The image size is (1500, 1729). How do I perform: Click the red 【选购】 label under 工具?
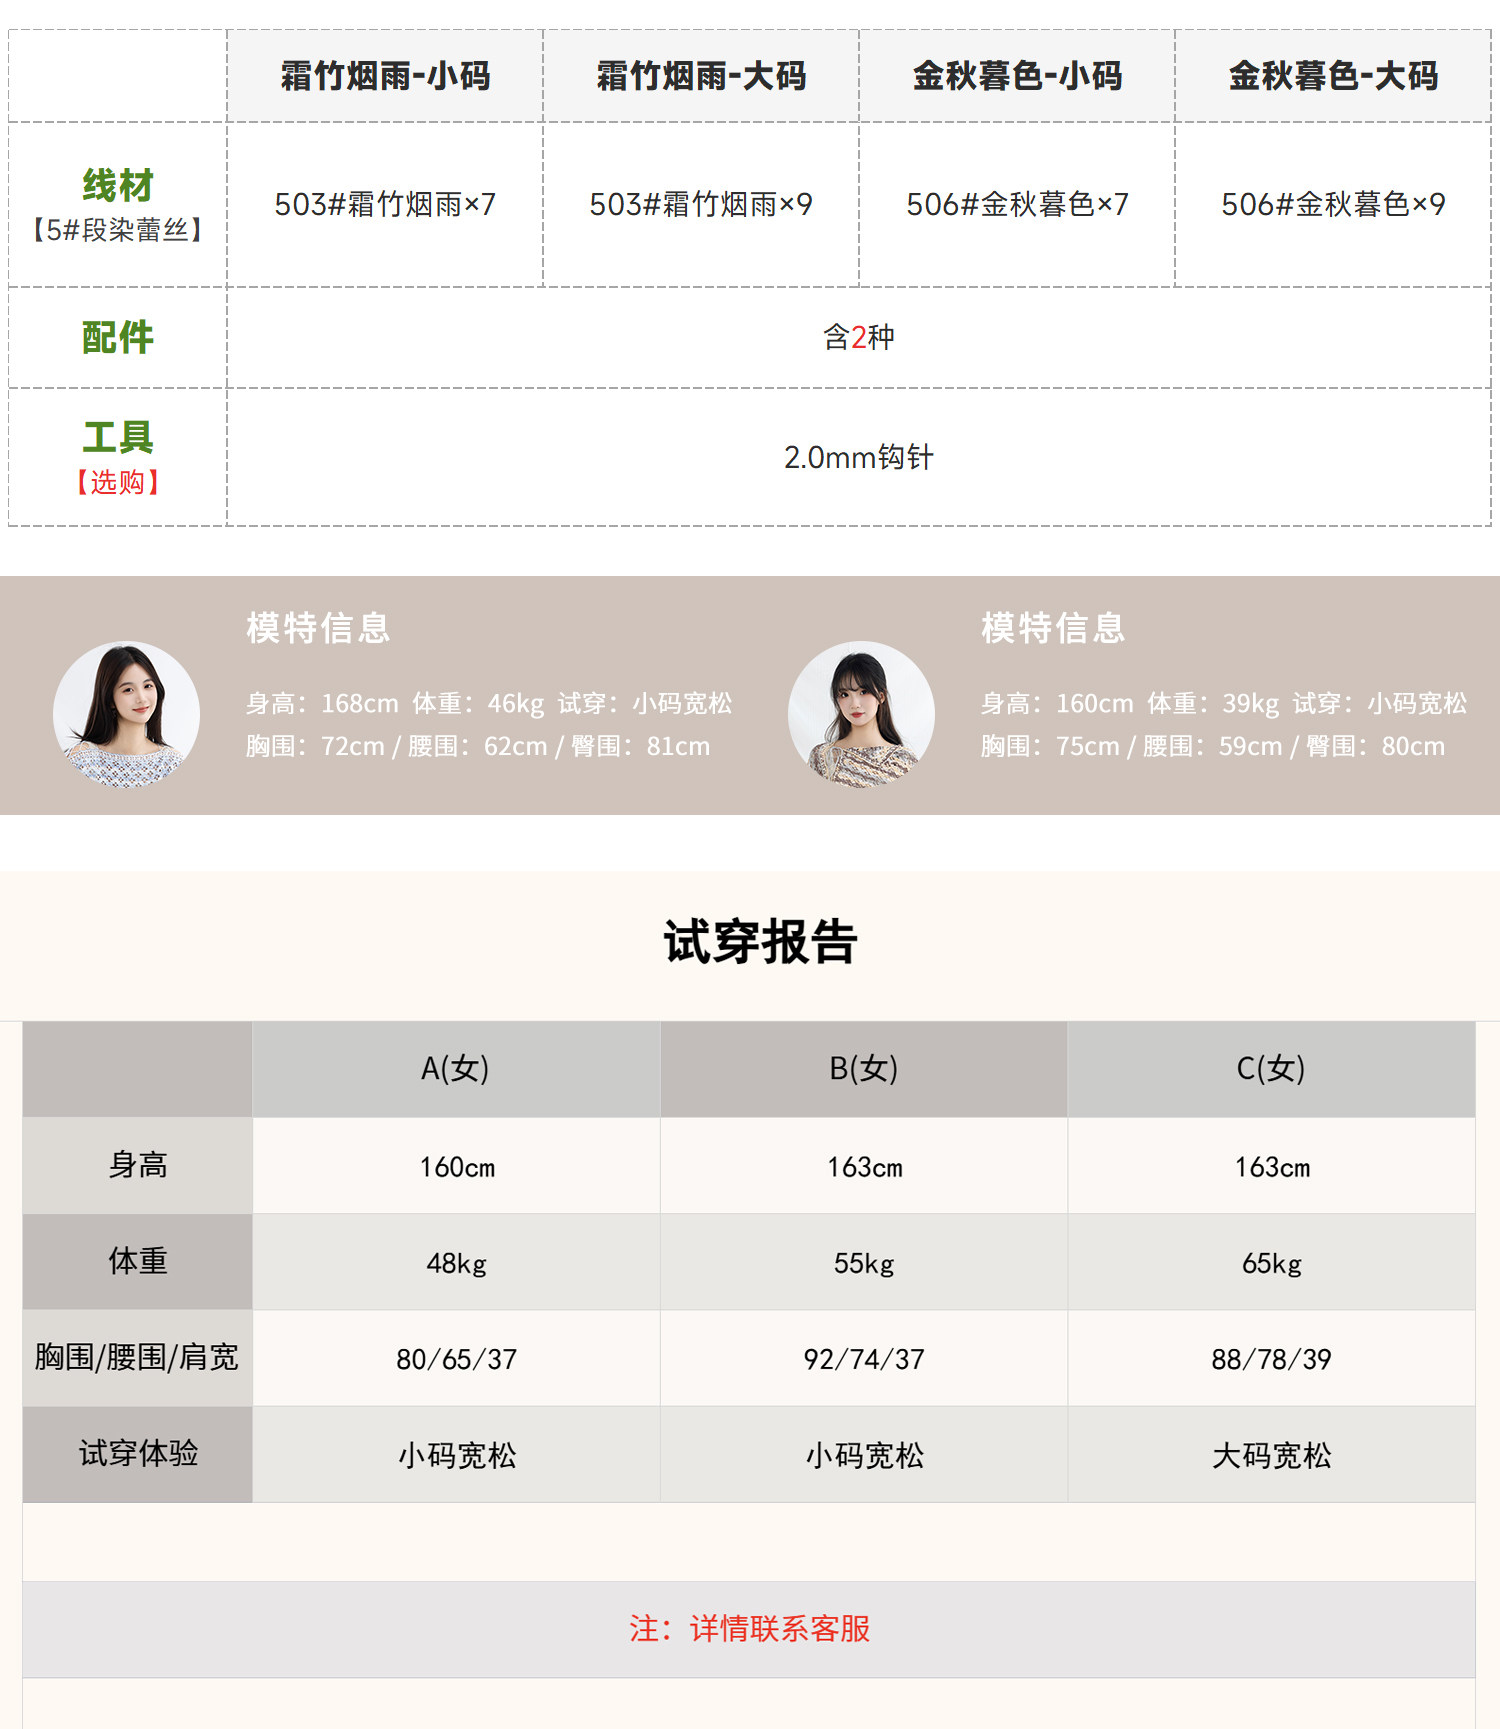click(118, 483)
